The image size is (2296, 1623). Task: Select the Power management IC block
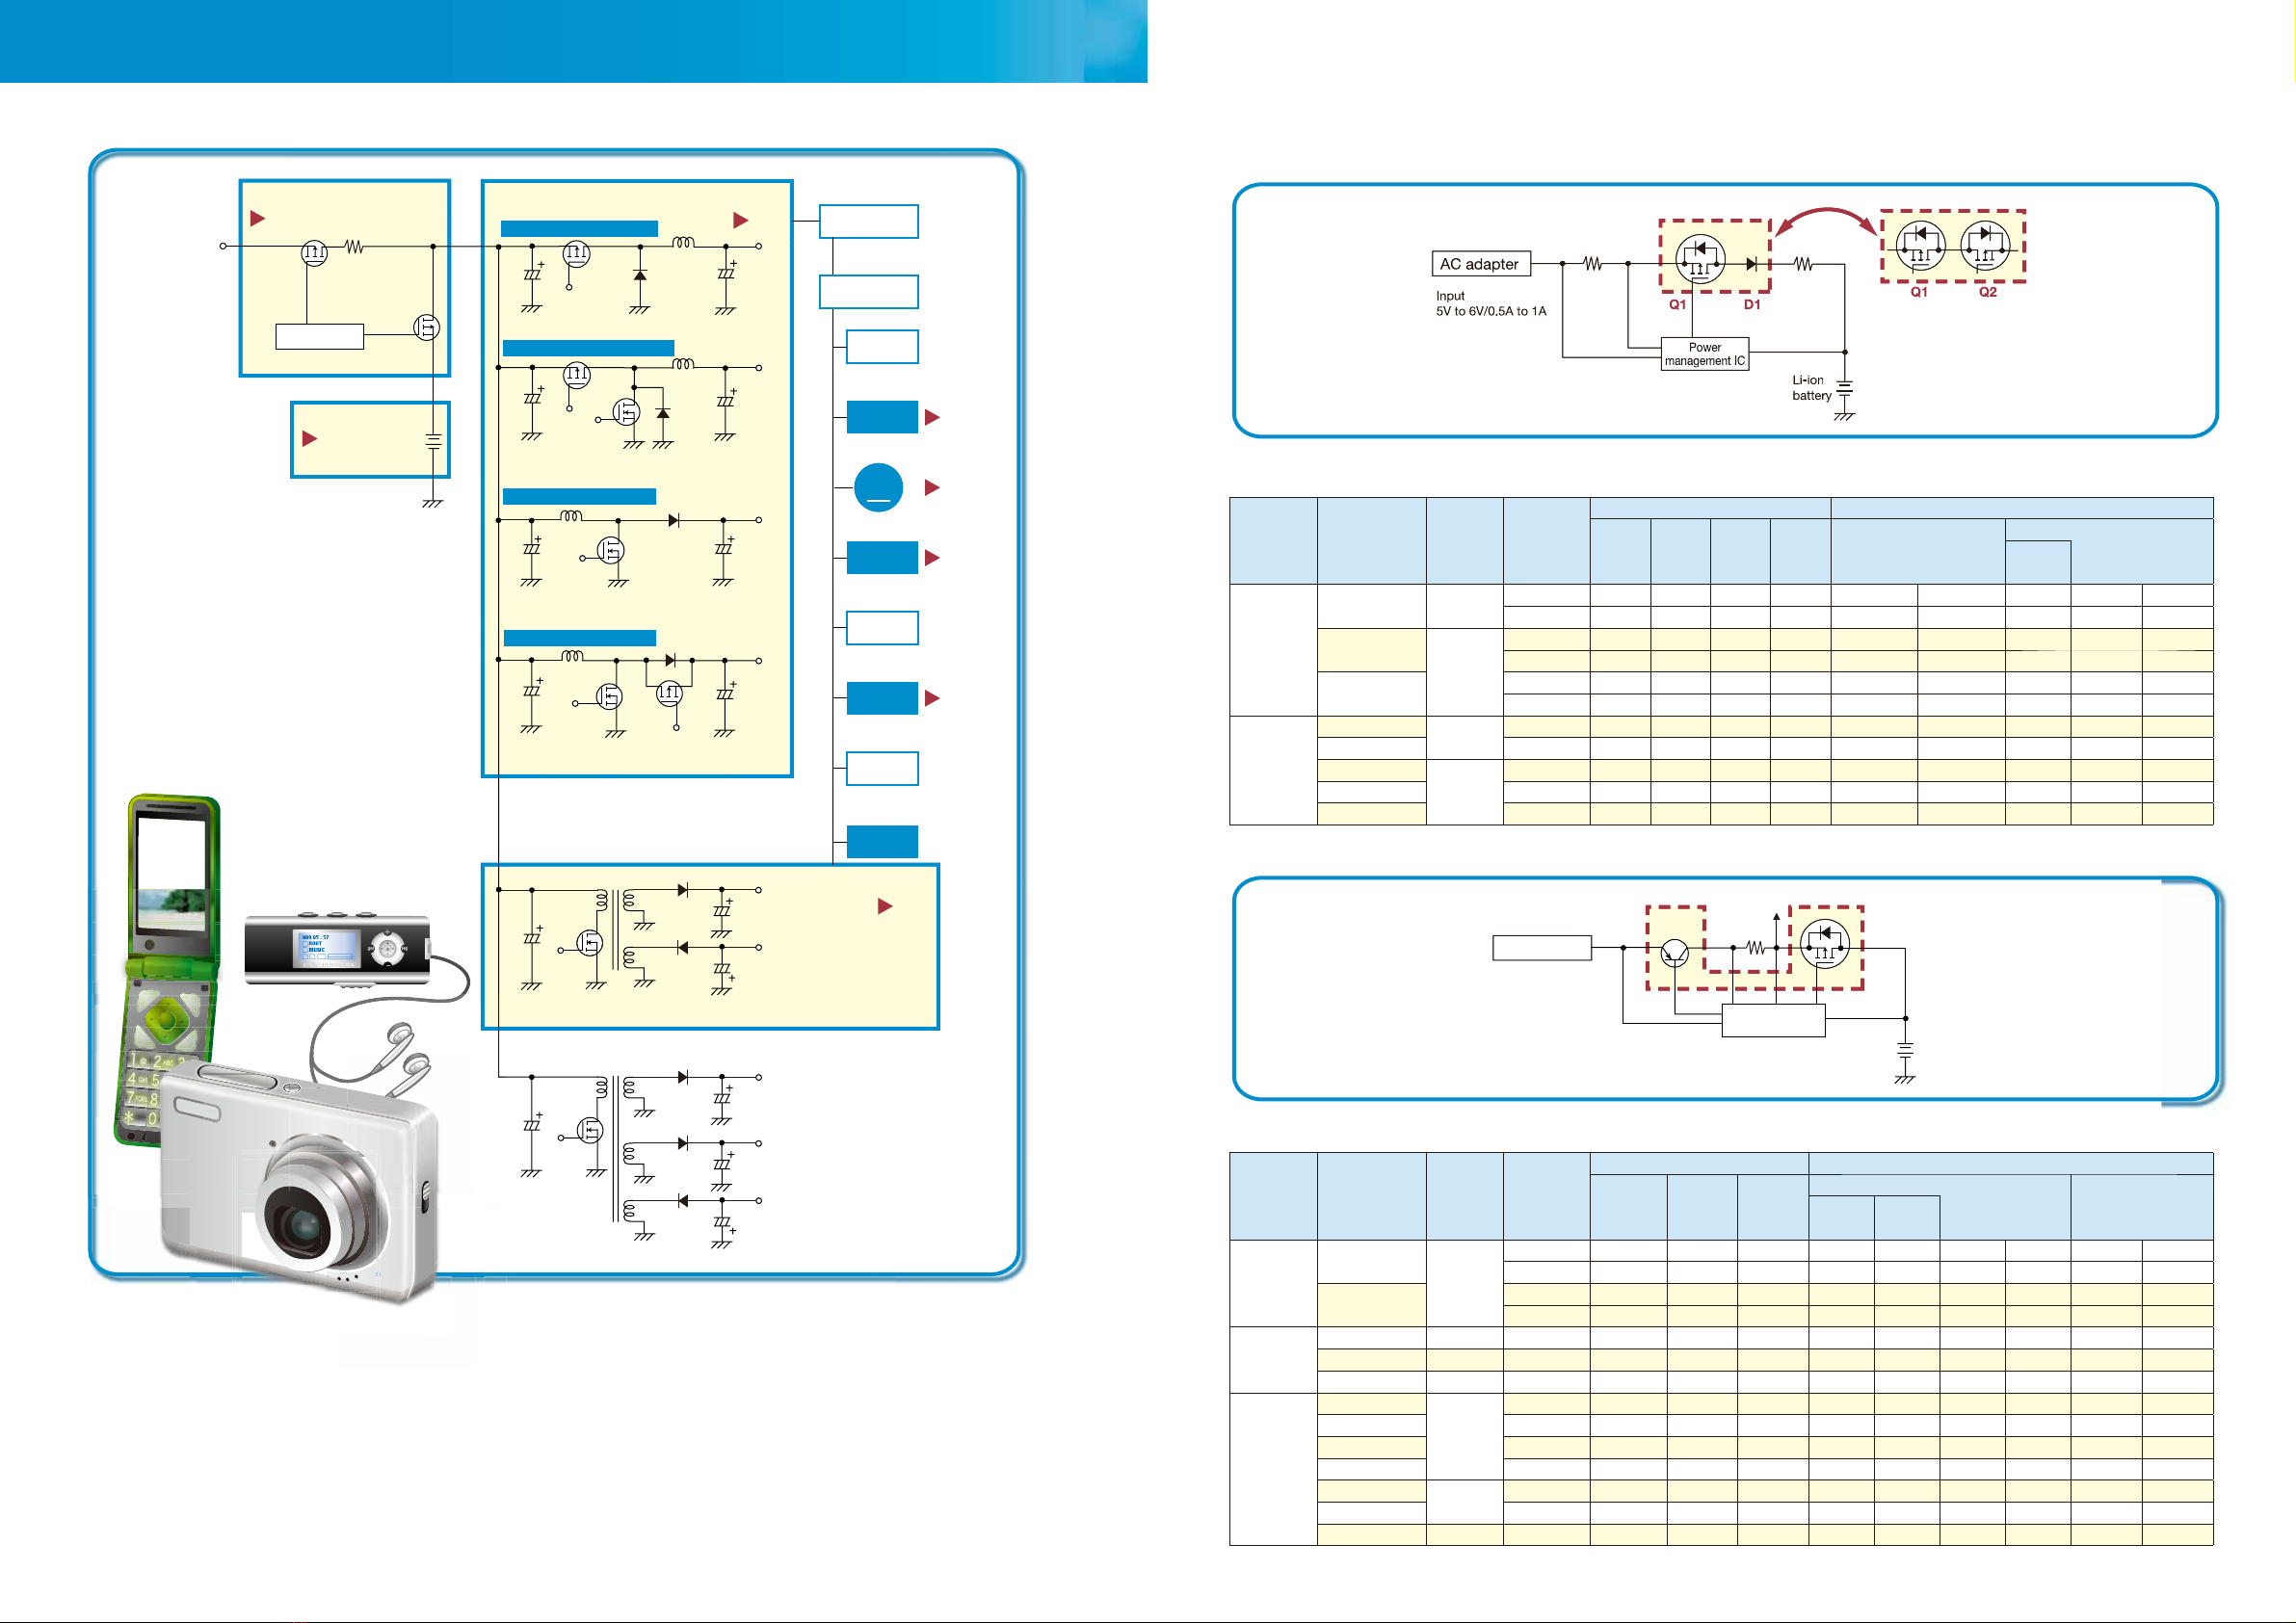pyautogui.click(x=1704, y=354)
